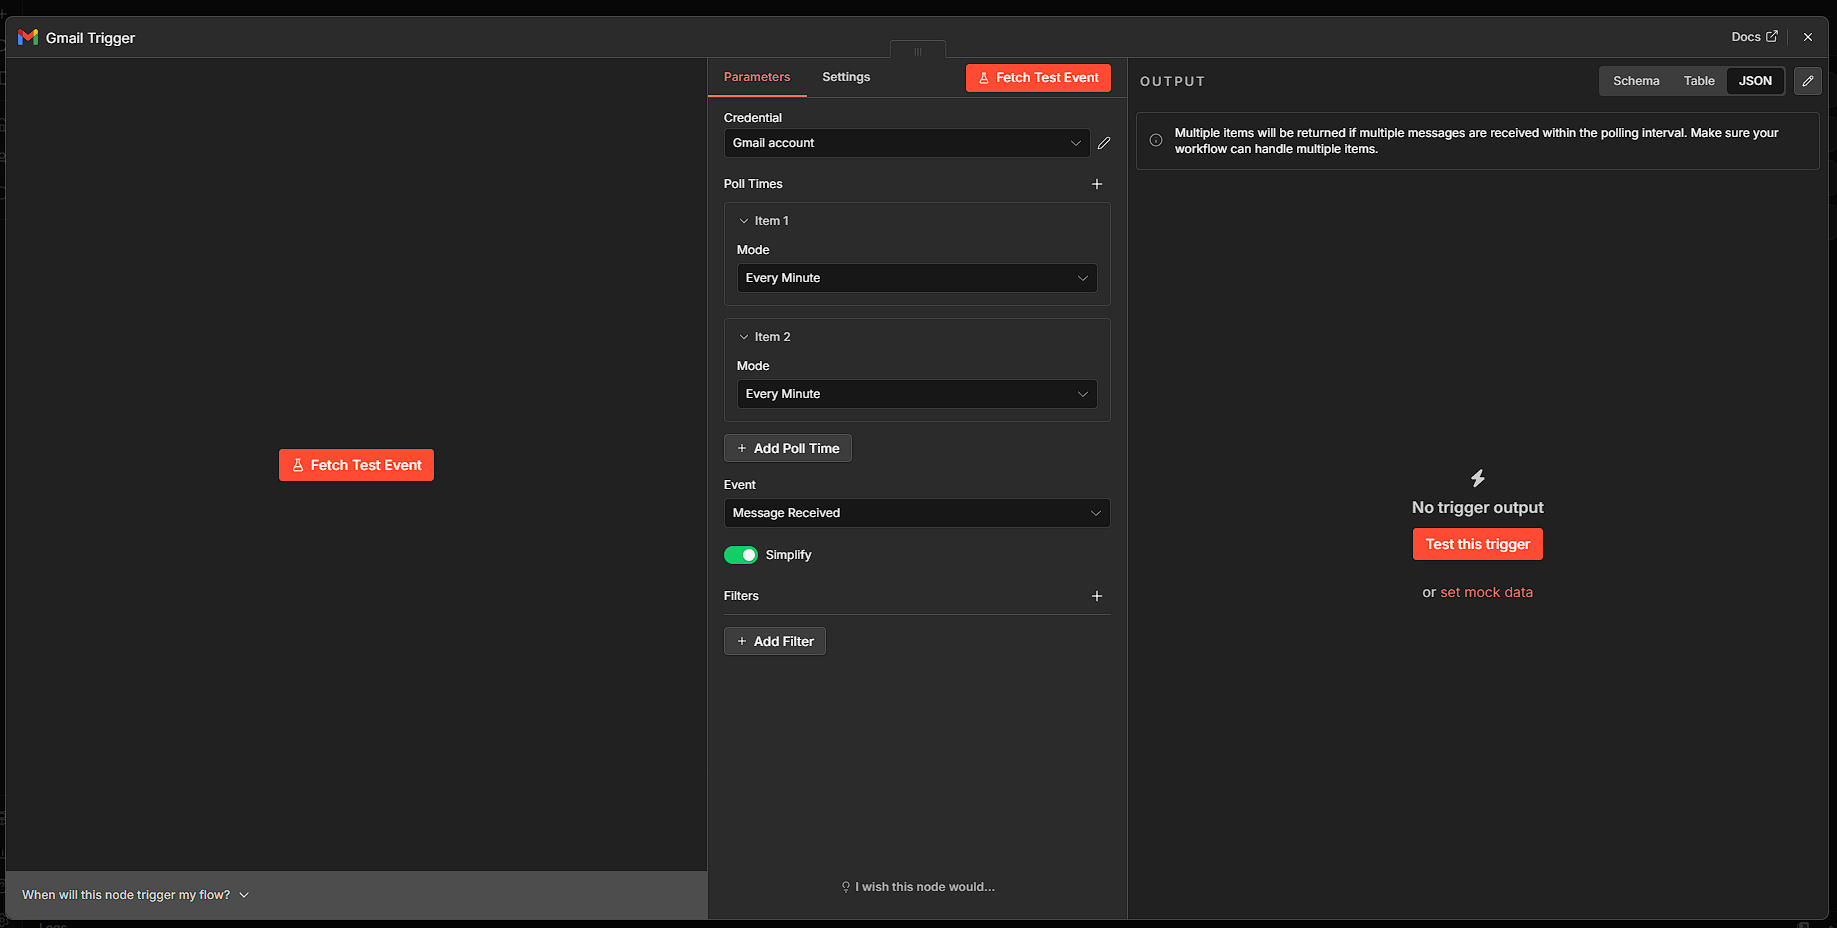This screenshot has height=928, width=1837.
Task: Open Item 1 Mode dropdown
Action: (x=916, y=278)
